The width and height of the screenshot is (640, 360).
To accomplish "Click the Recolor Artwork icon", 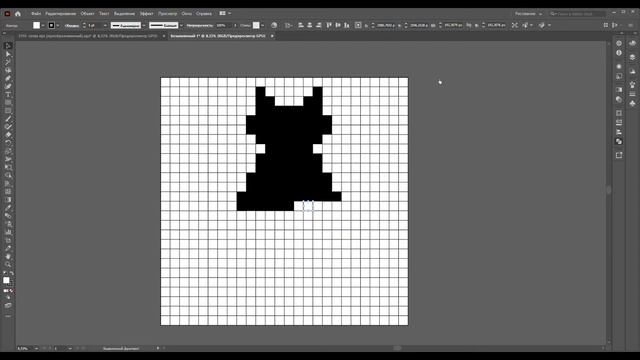I will pos(274,25).
